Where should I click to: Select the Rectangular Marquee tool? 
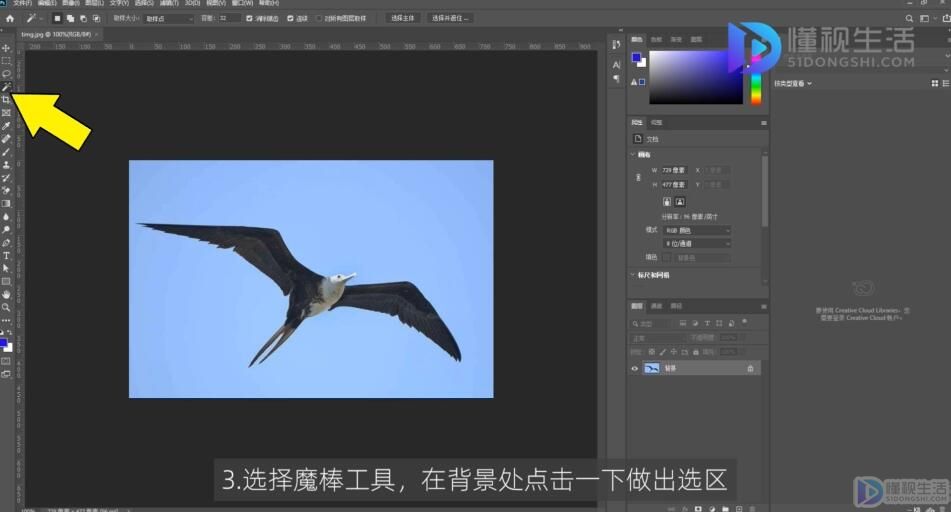click(6, 61)
